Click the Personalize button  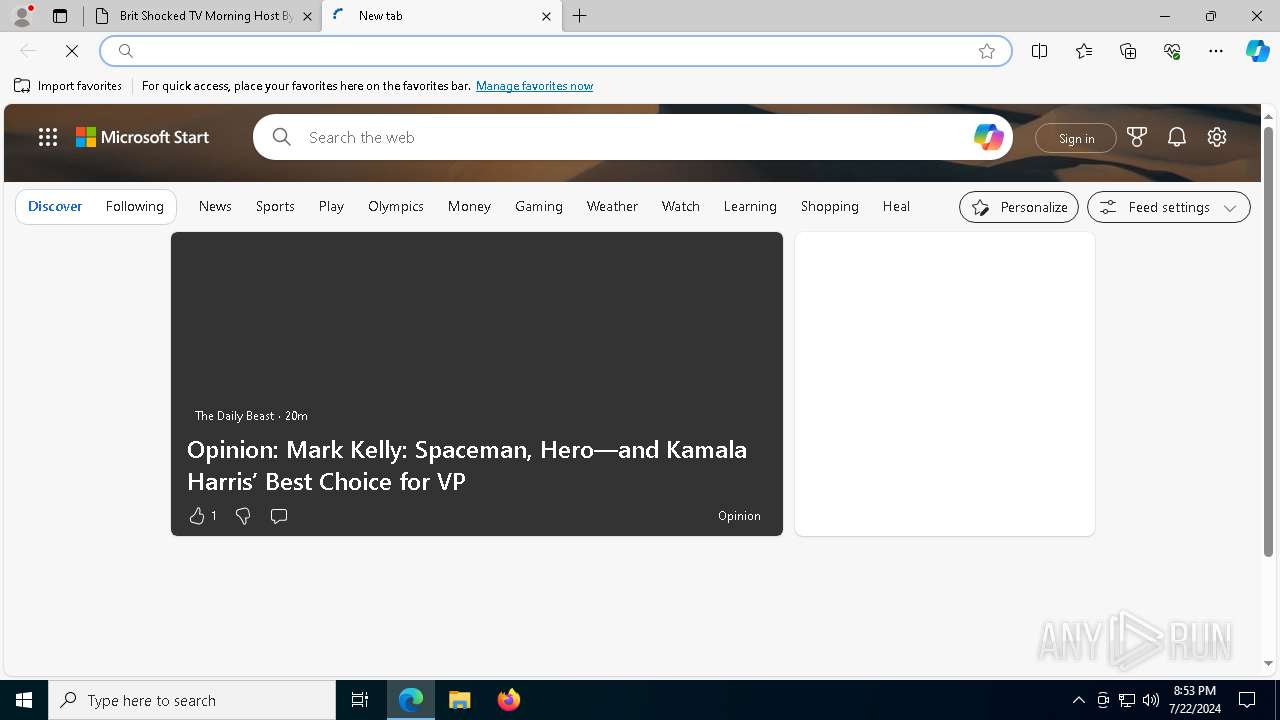click(x=1019, y=207)
